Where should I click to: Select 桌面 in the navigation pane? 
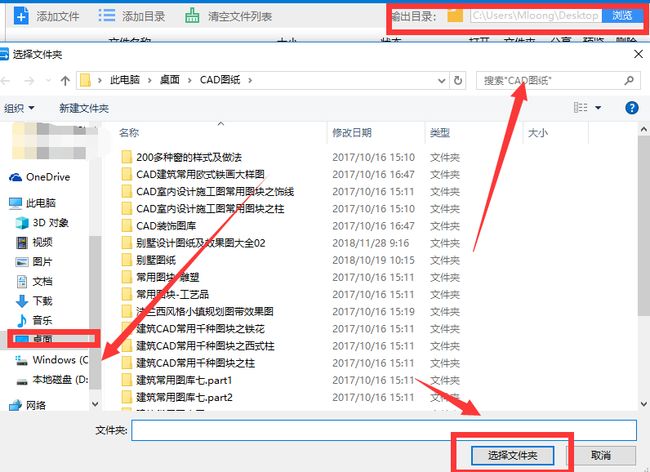(x=34, y=339)
